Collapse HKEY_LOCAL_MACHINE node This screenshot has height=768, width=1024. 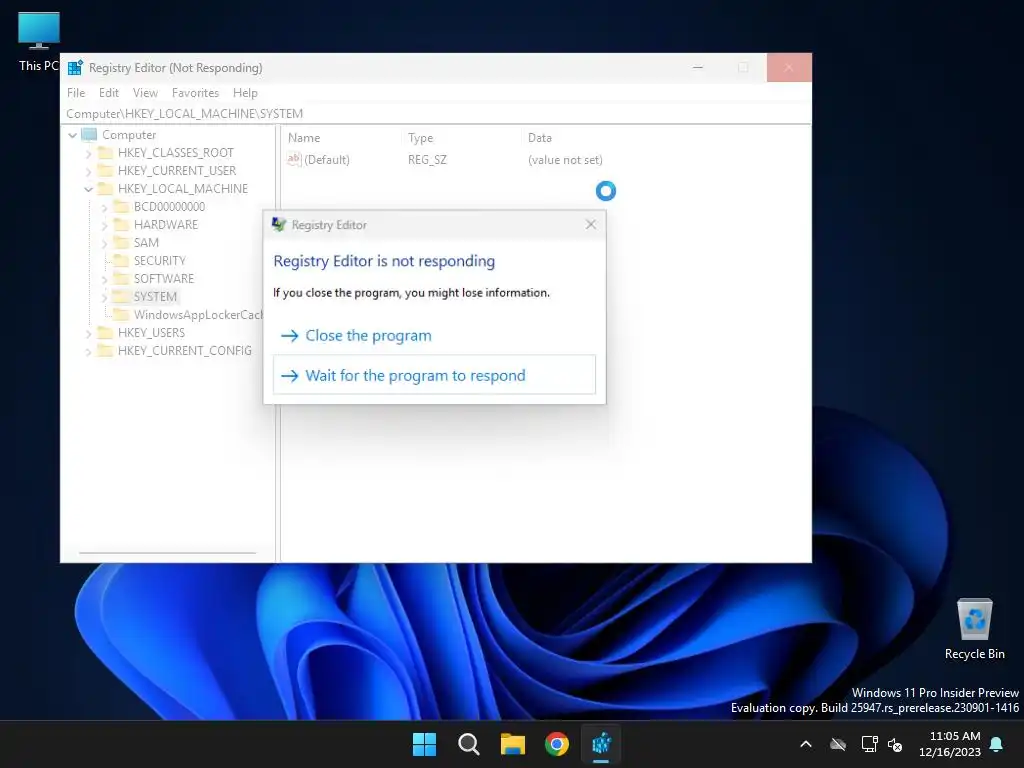88,189
